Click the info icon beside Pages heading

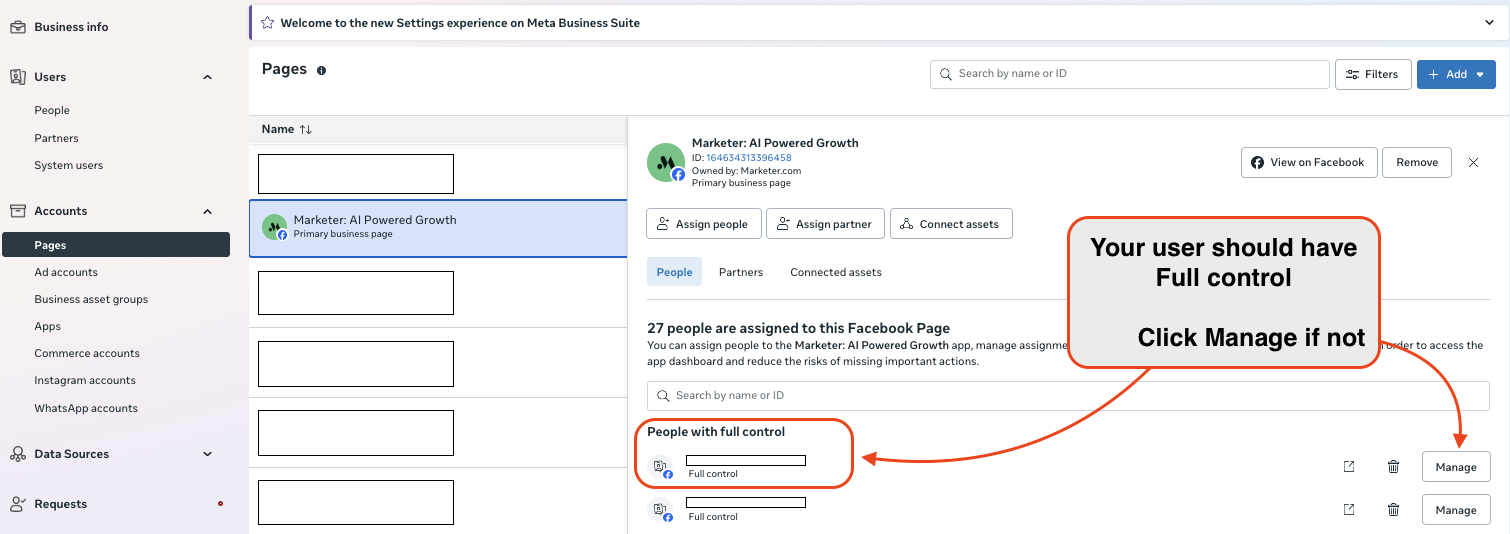coord(321,70)
